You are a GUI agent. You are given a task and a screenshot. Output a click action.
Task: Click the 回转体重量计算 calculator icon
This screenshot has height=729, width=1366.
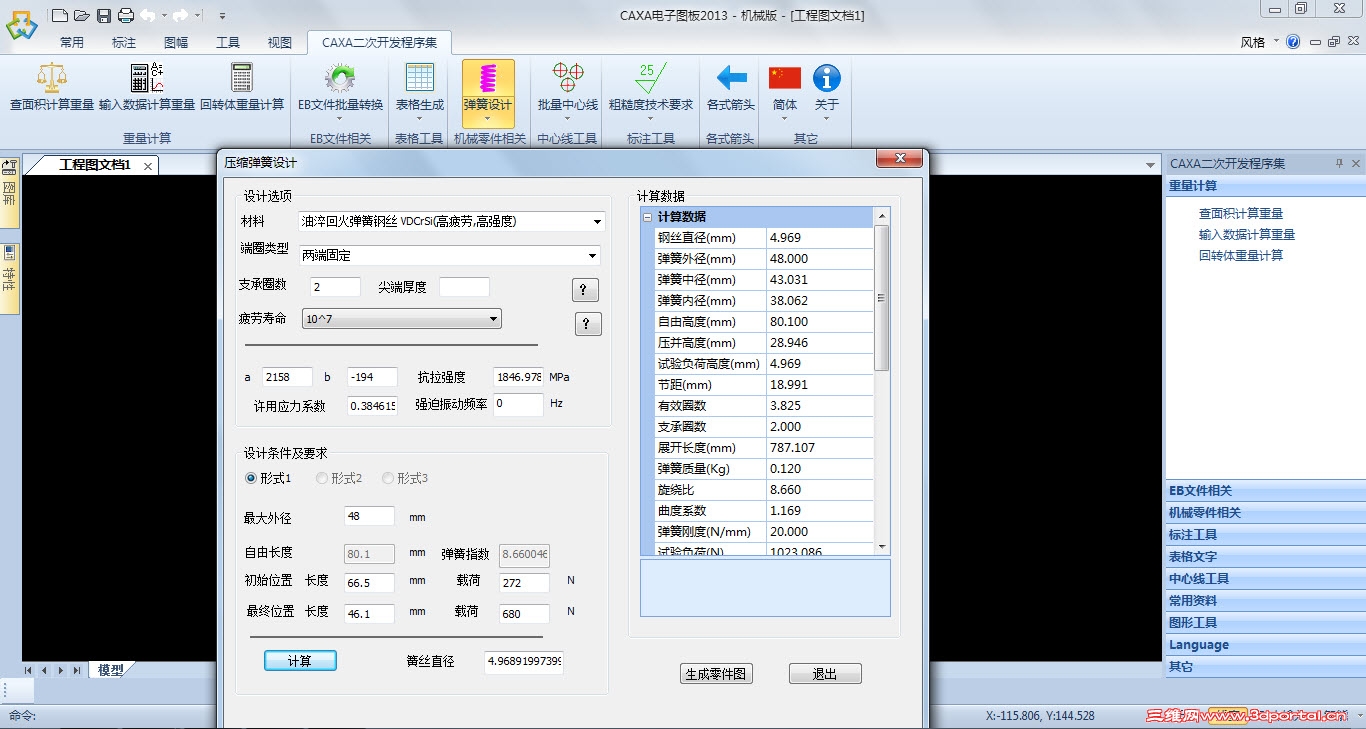(x=242, y=78)
